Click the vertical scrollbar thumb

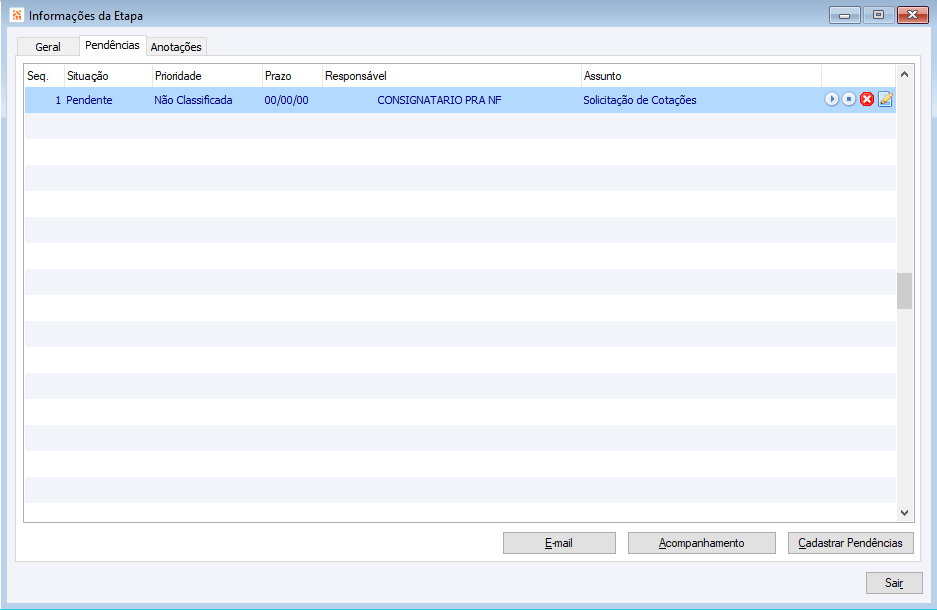coord(904,291)
